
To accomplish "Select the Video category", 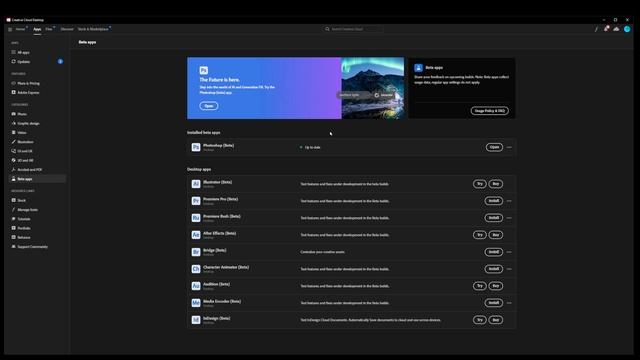I will pos(37,133).
